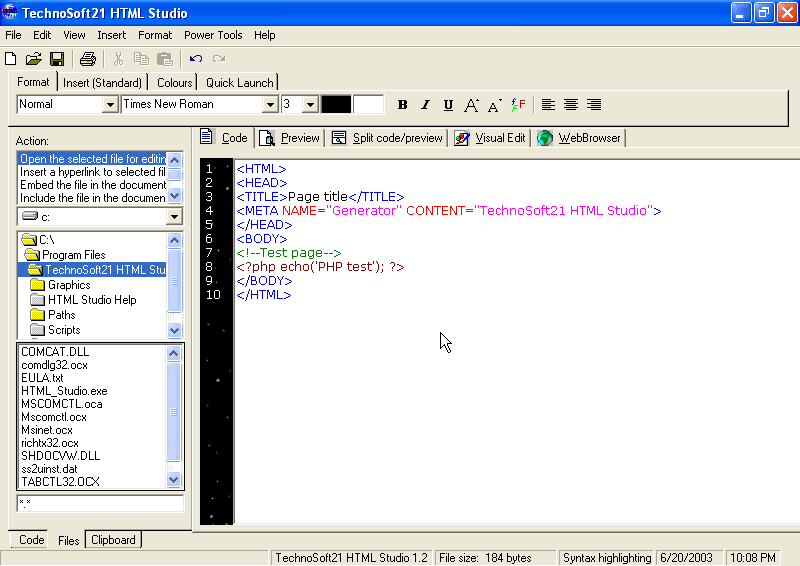Image resolution: width=800 pixels, height=566 pixels.
Task: Click the Open file folder icon
Action: 34,59
